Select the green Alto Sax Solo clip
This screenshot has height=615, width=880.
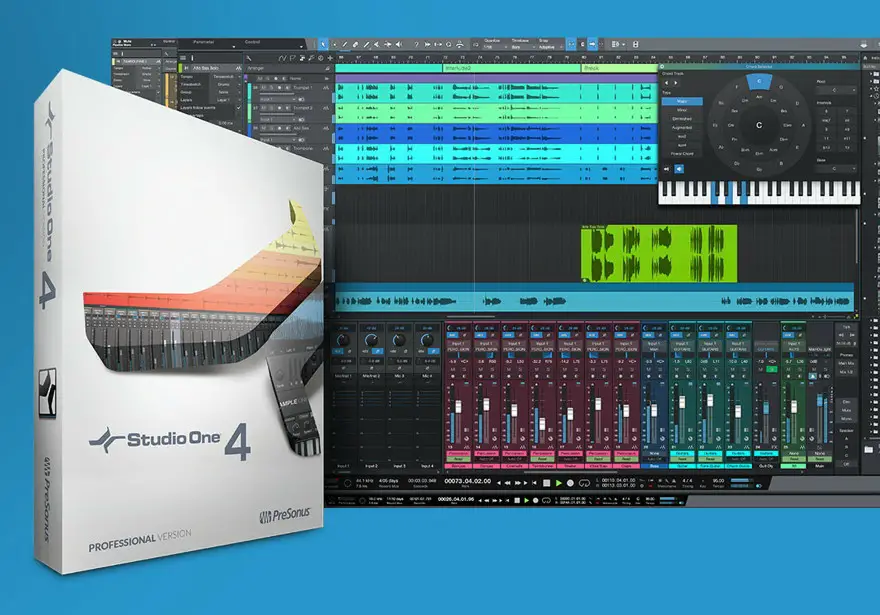pos(659,254)
